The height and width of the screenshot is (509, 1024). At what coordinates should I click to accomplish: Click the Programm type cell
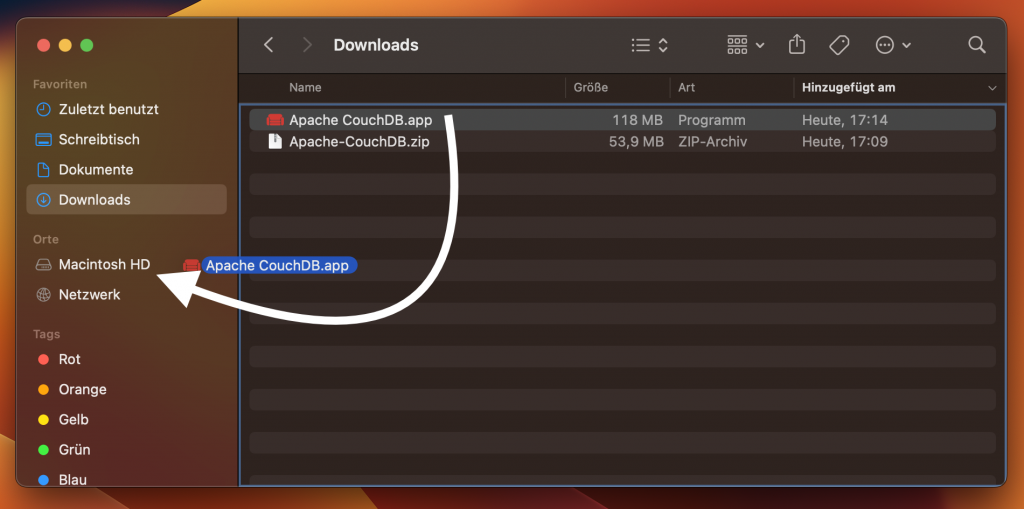(x=712, y=120)
